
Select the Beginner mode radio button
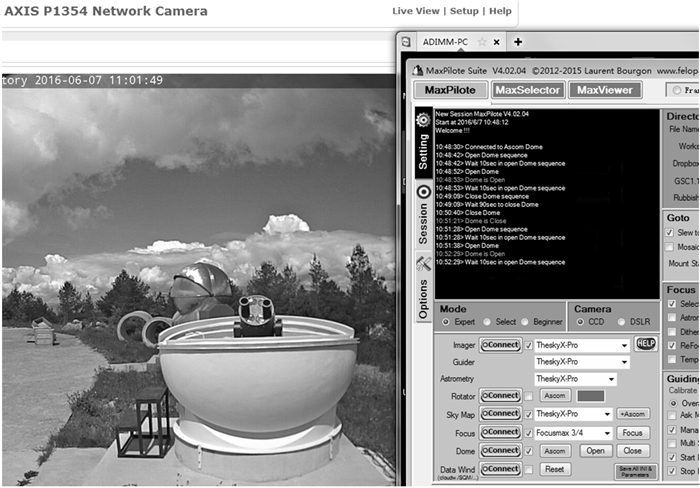pos(523,322)
